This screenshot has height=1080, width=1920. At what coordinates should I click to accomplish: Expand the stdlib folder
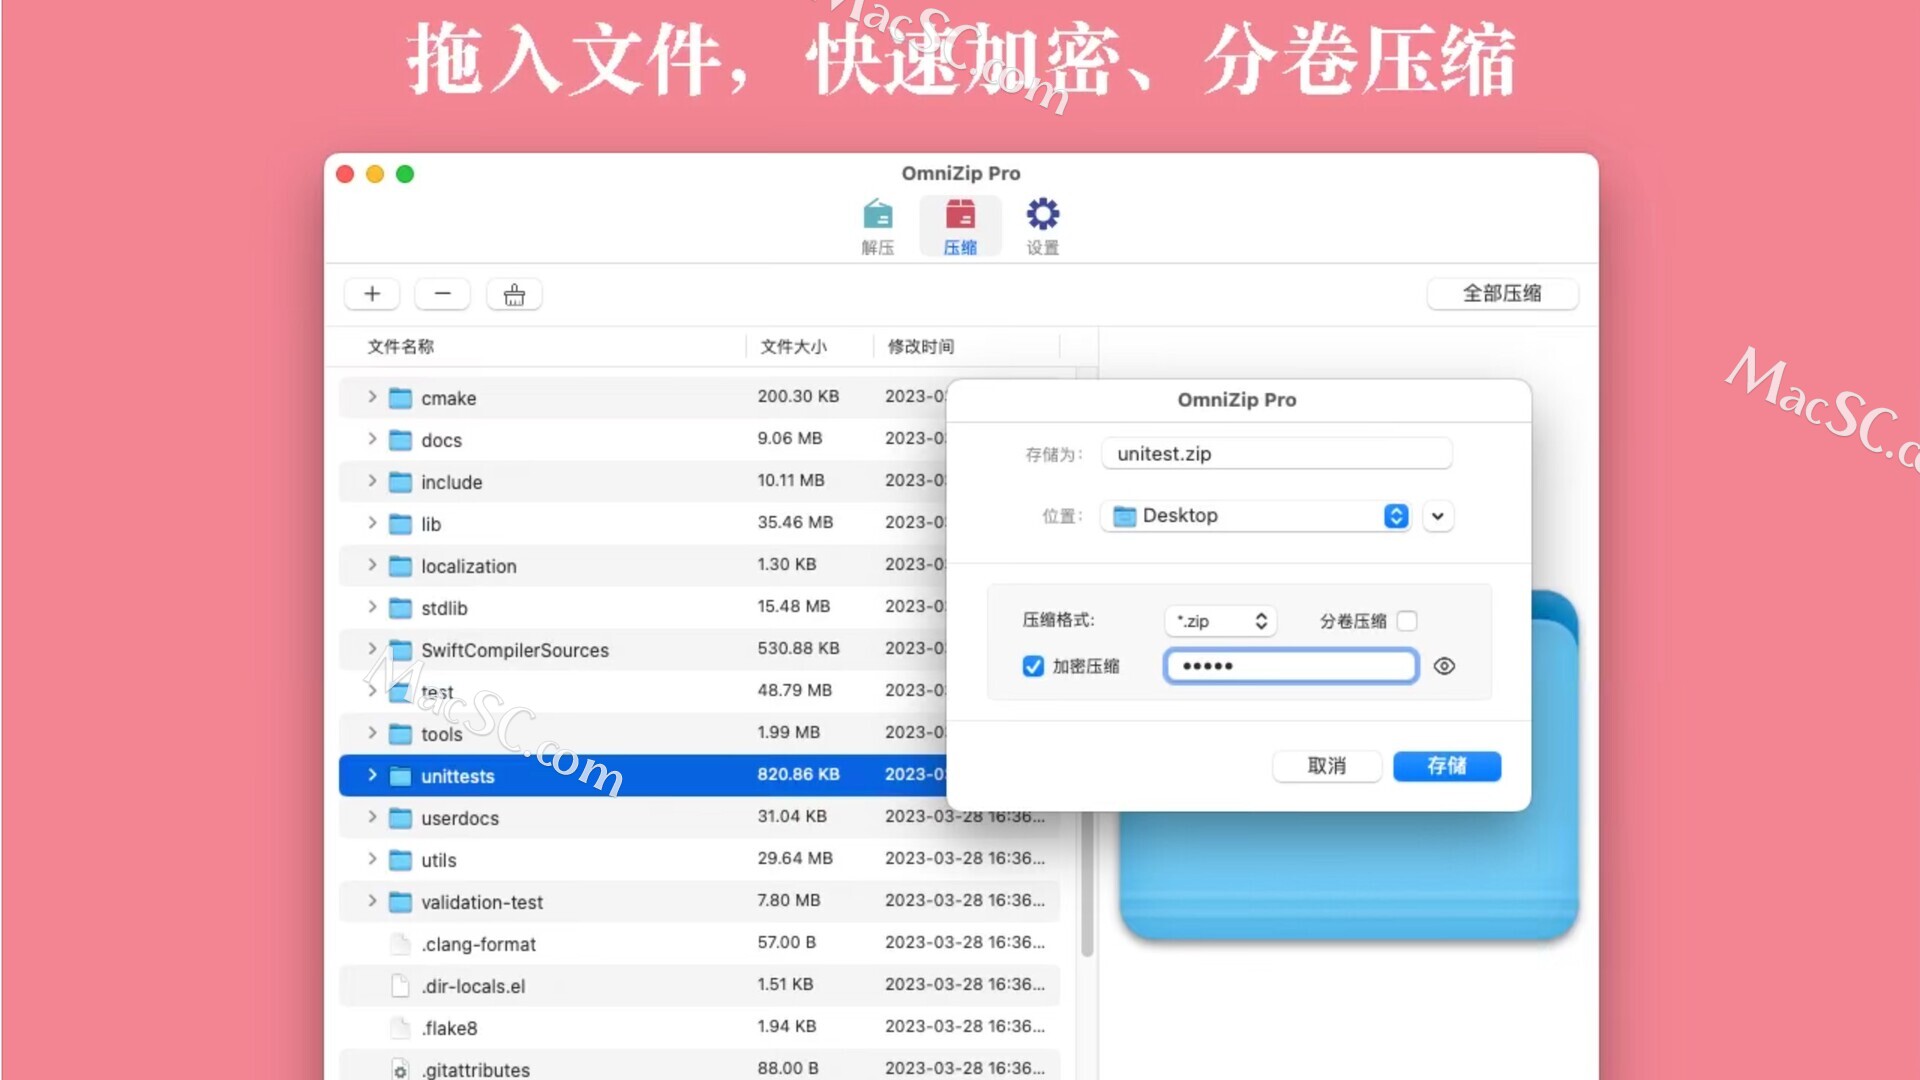[372, 607]
